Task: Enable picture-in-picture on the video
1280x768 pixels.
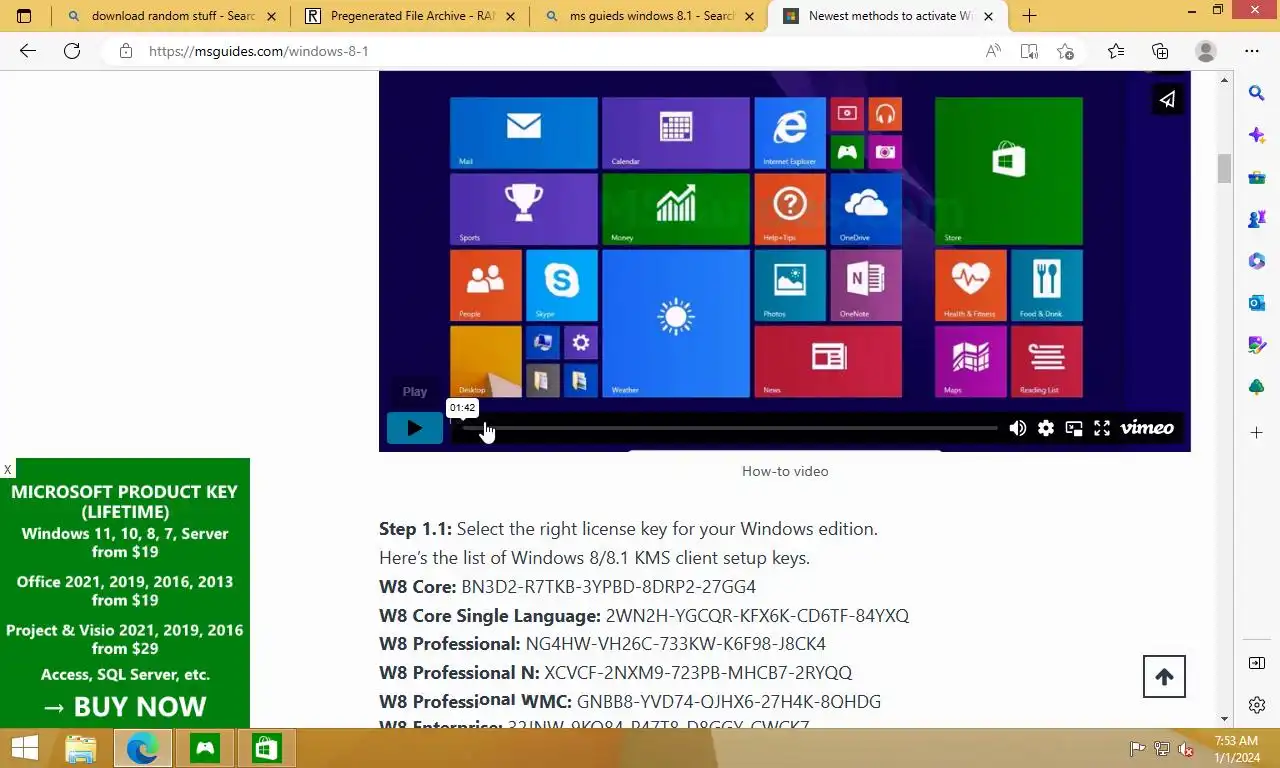Action: tap(1073, 428)
